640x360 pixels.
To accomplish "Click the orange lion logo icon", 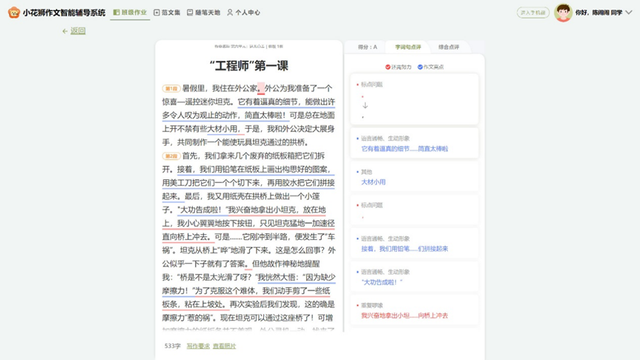I will click(x=14, y=12).
